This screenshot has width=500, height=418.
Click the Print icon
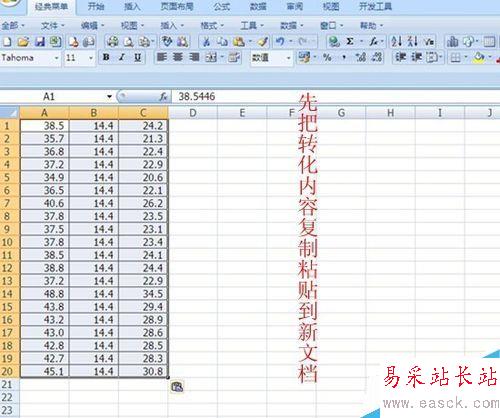(x=112, y=42)
